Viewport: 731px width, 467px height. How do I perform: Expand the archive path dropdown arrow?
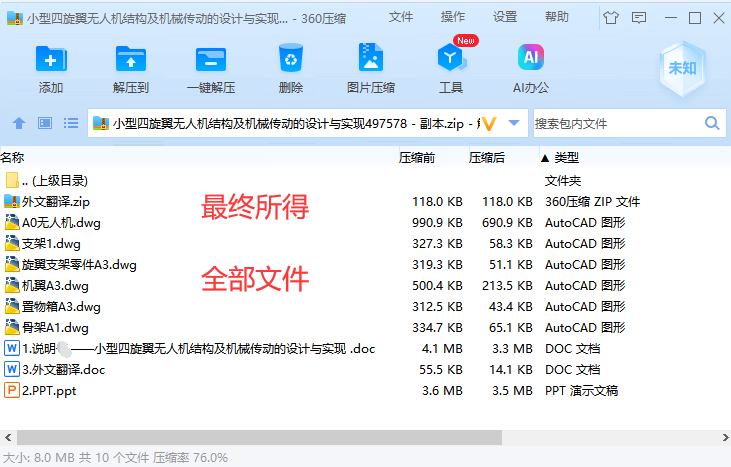[514, 123]
